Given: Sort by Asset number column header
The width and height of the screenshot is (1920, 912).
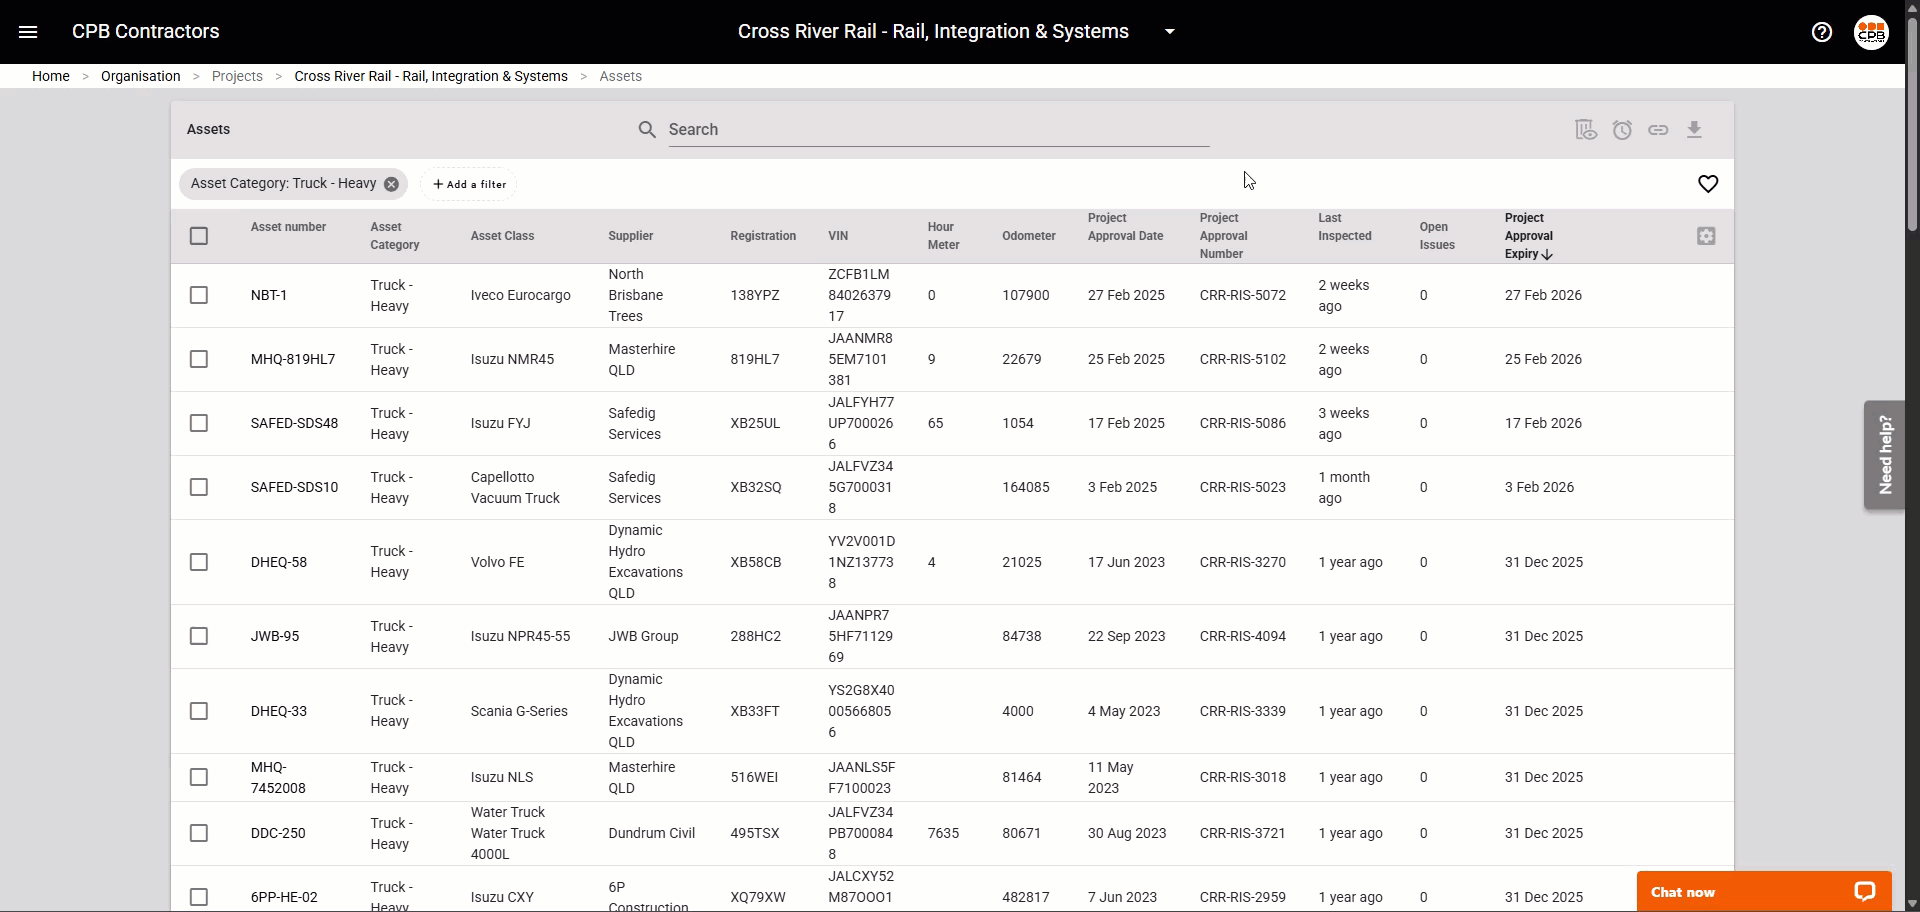Looking at the screenshot, I should pos(288,227).
